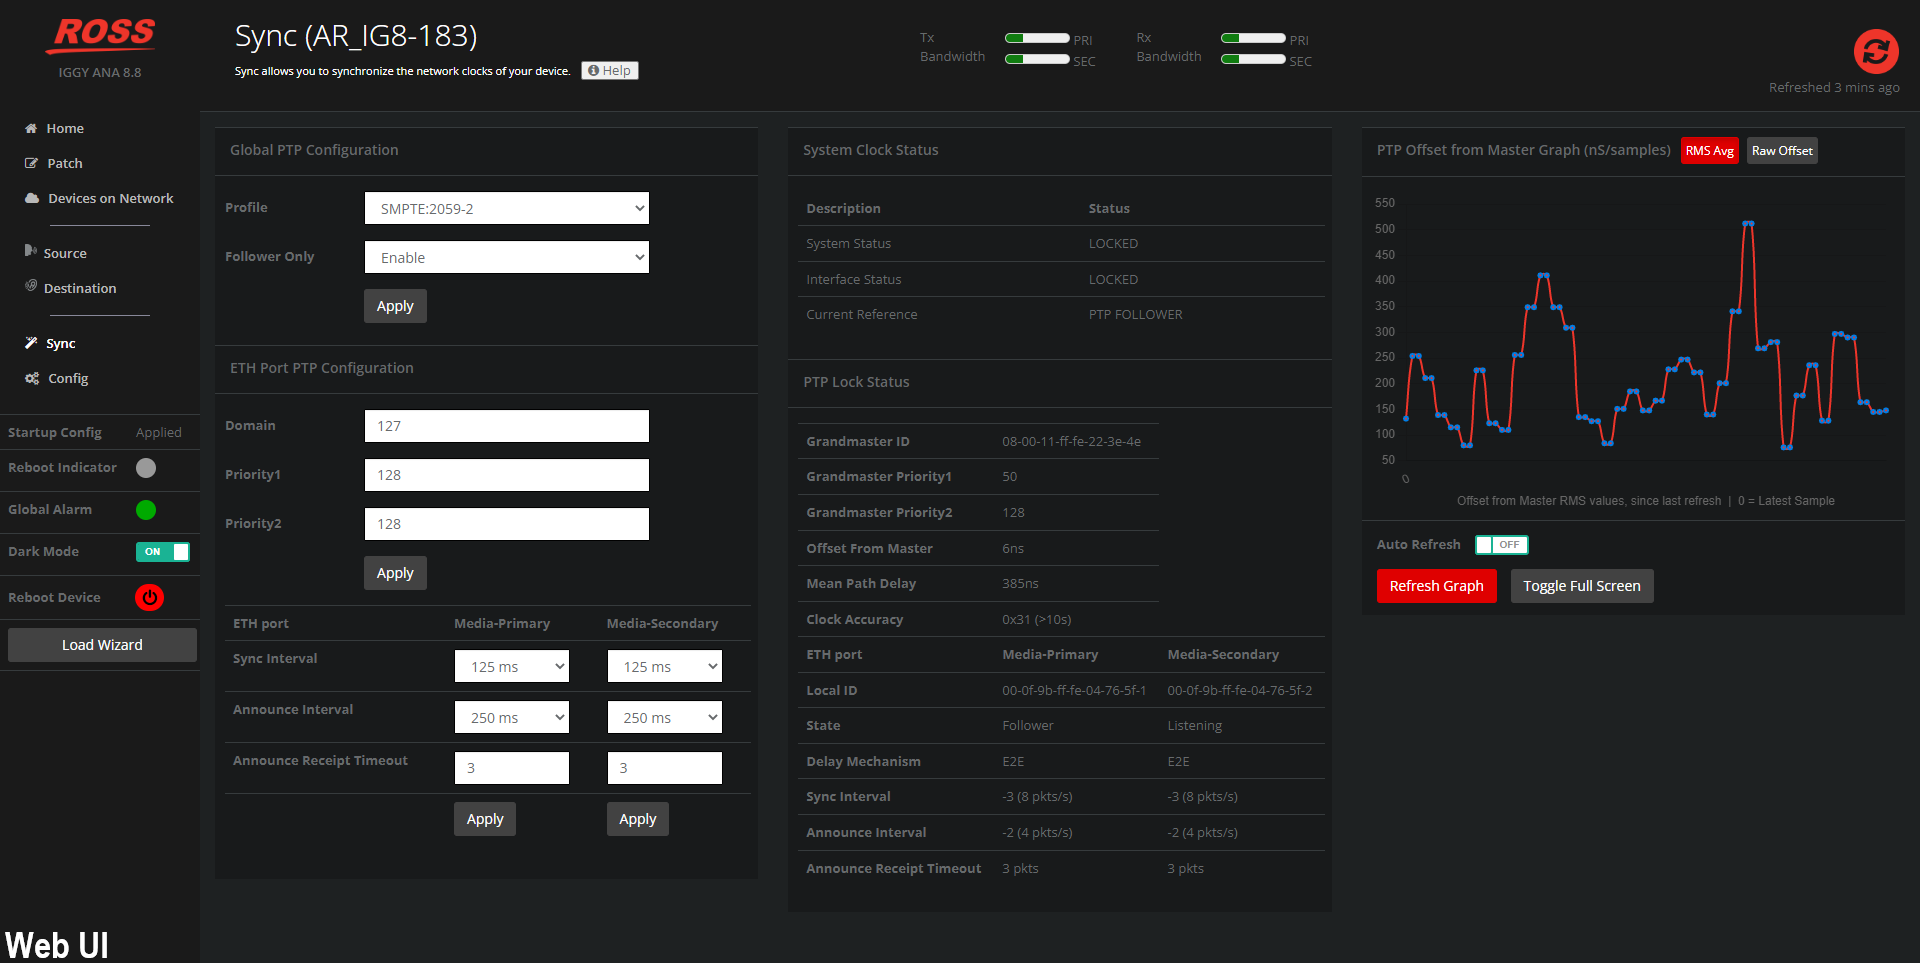Click the Devices on Network cloud icon
This screenshot has height=963, width=1920.
[x=32, y=198]
